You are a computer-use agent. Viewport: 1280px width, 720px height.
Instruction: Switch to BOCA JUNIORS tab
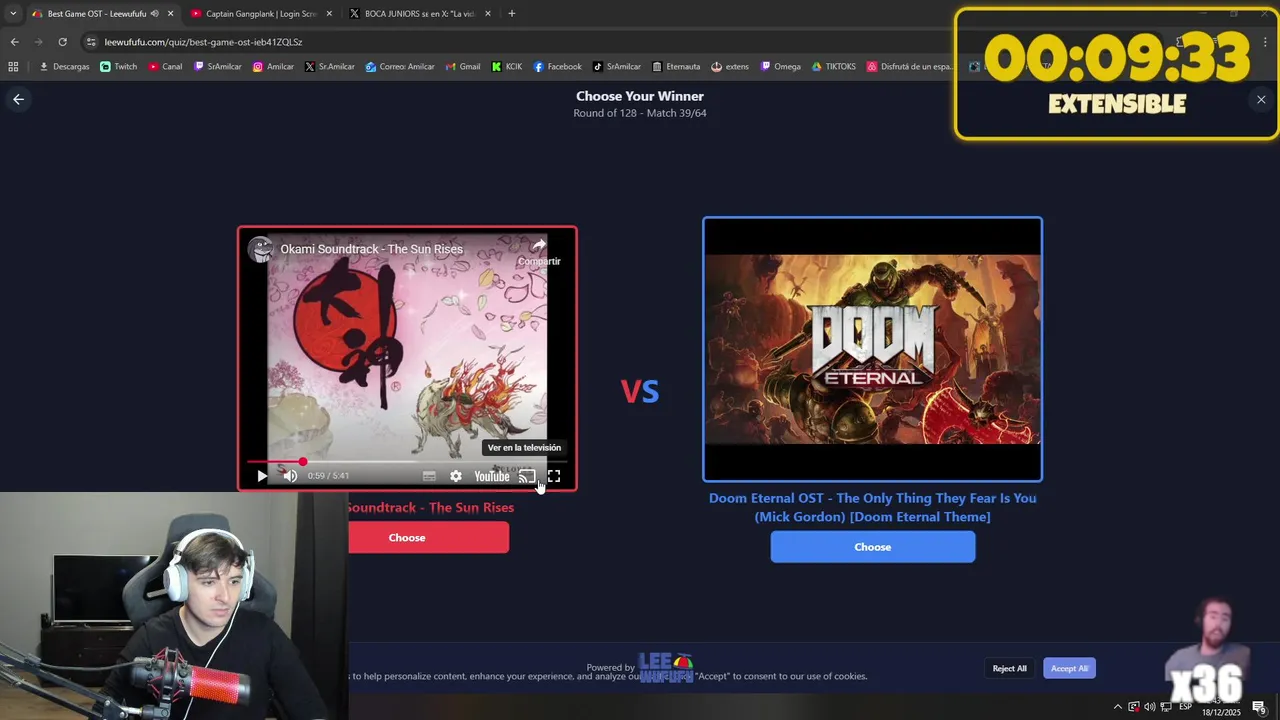tap(420, 13)
